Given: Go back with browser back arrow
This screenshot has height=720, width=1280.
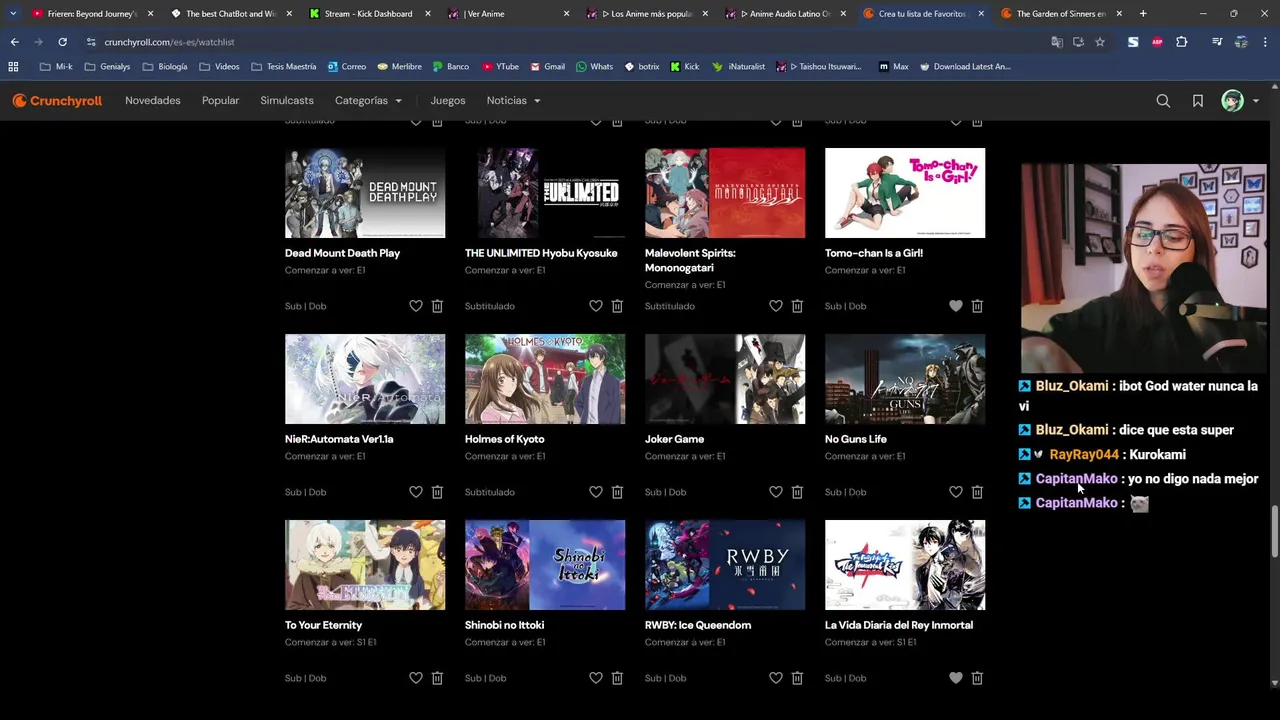Looking at the screenshot, I should (14, 42).
